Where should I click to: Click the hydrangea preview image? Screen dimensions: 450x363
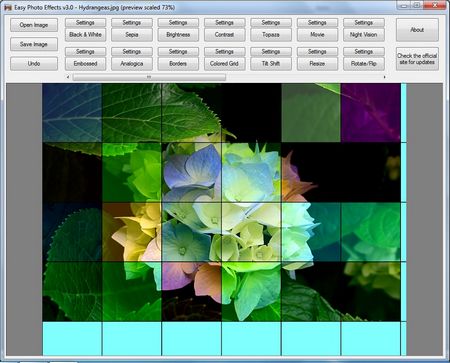tap(224, 219)
